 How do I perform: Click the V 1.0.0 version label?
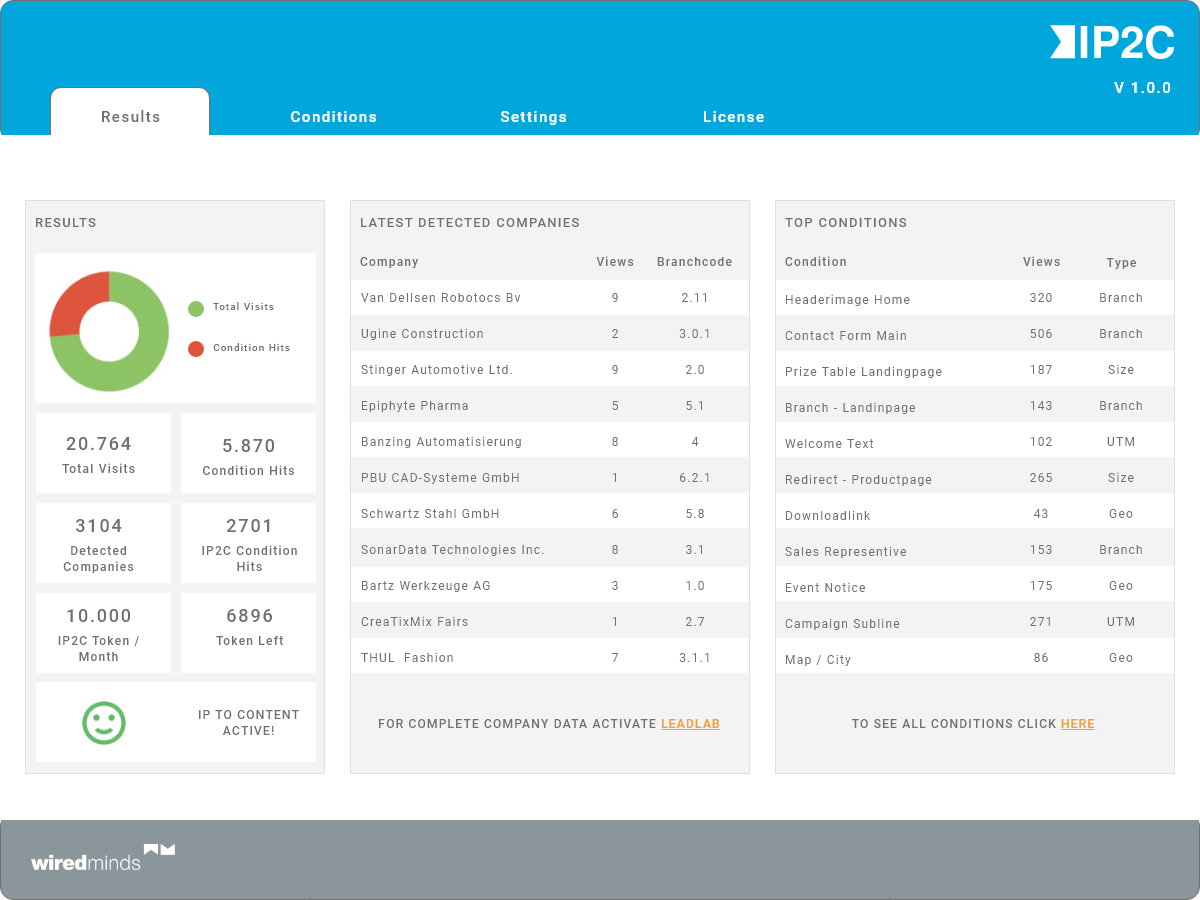pyautogui.click(x=1142, y=88)
